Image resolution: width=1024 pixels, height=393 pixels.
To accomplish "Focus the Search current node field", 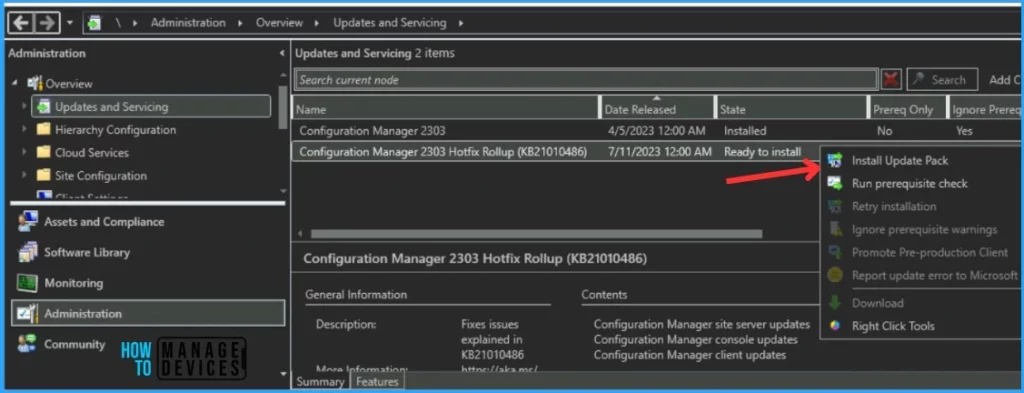I will coord(586,80).
